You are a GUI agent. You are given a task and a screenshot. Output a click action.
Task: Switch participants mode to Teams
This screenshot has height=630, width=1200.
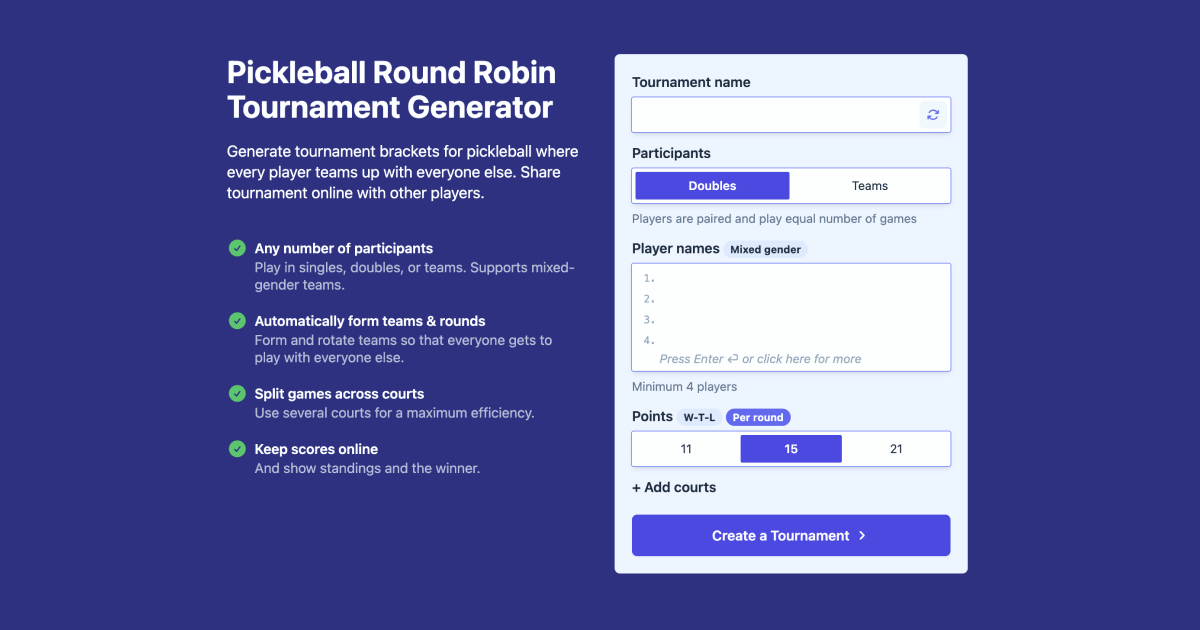869,185
